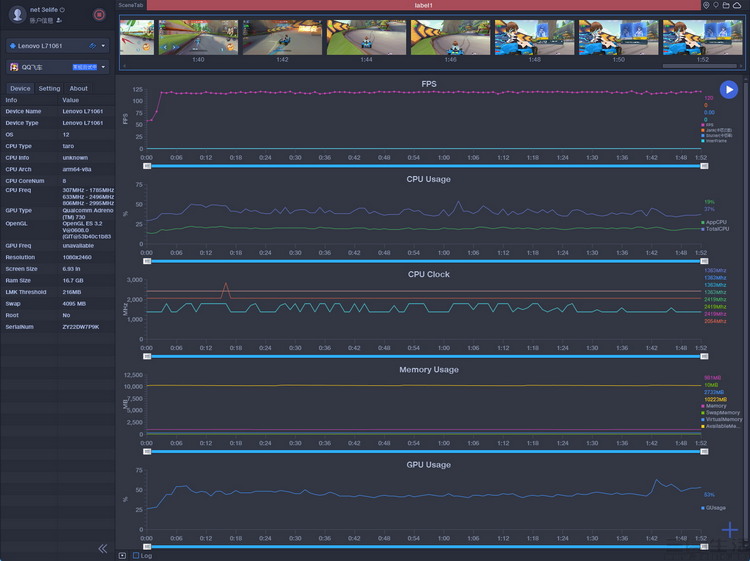This screenshot has width=750, height=561.
Task: Select the SerialNum value ZY22DW7P9K
Action: (x=81, y=327)
